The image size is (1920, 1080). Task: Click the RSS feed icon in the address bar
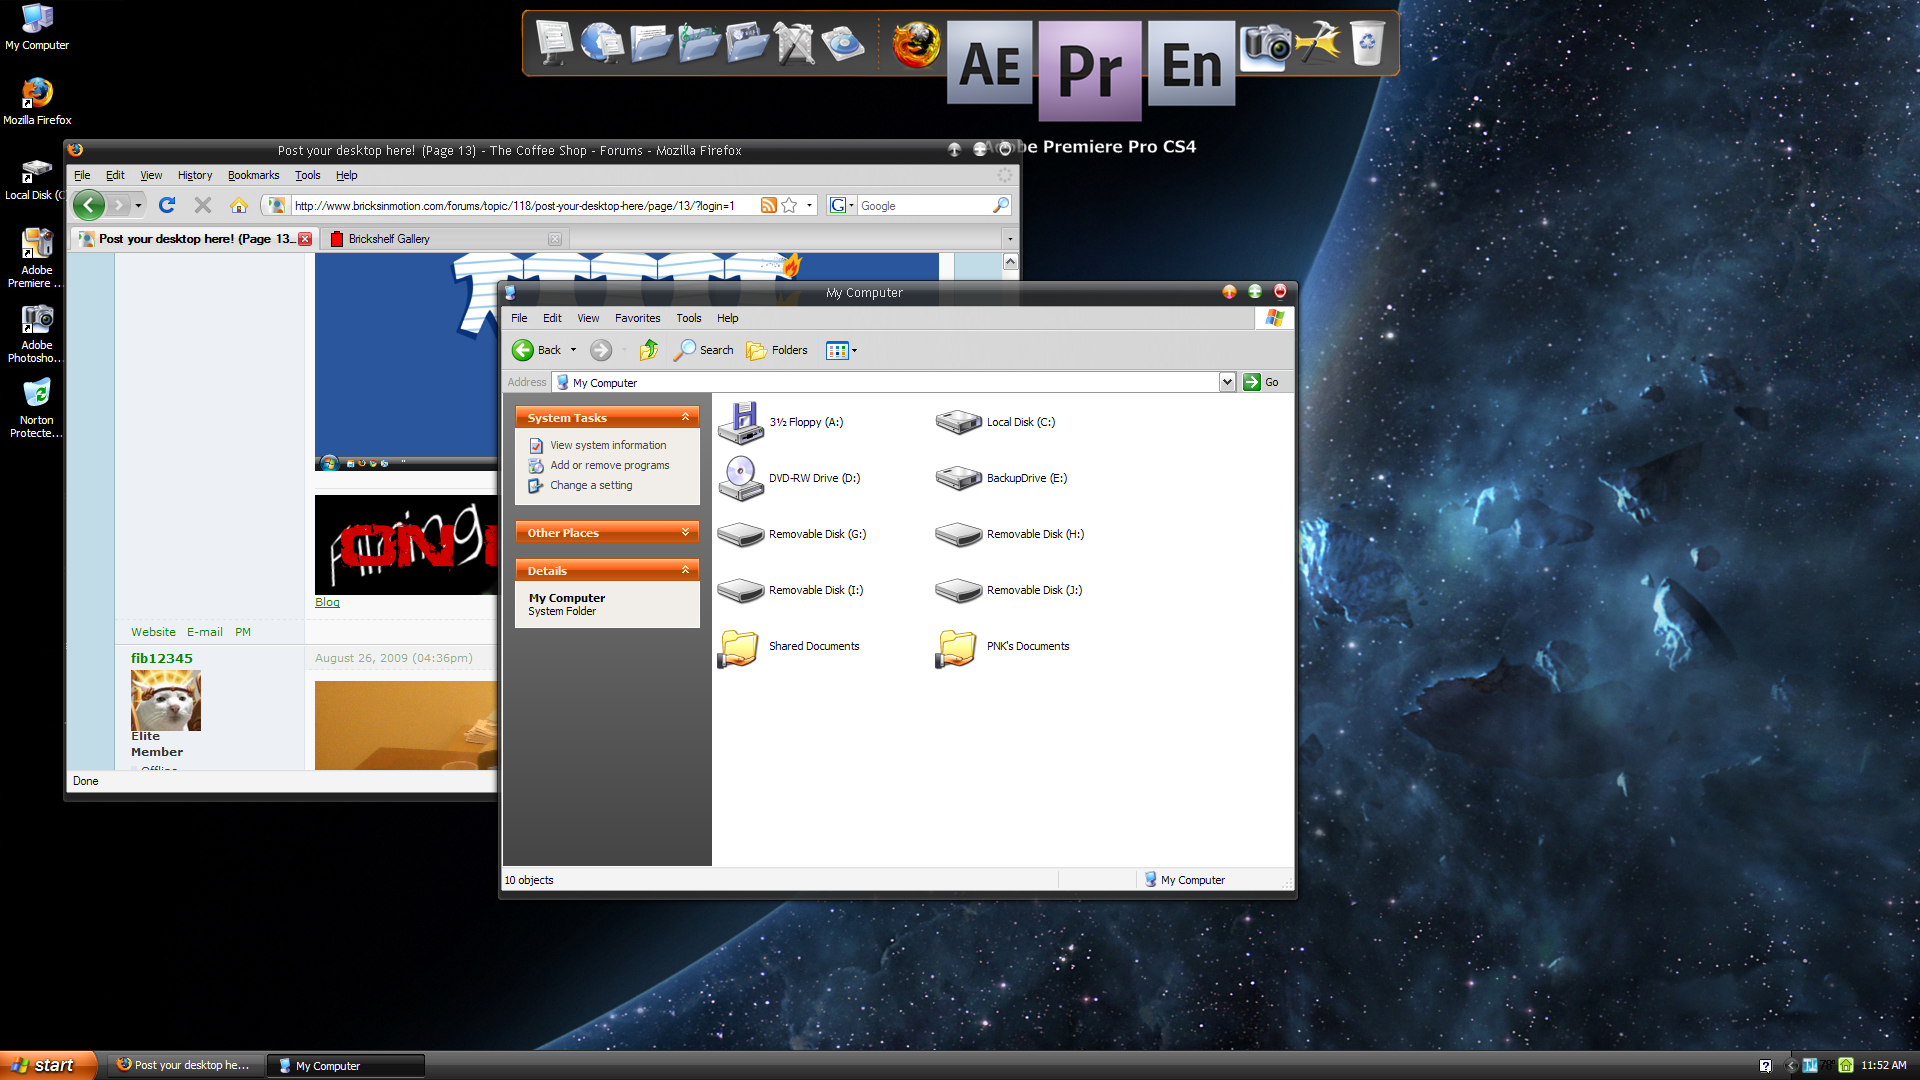[x=768, y=205]
